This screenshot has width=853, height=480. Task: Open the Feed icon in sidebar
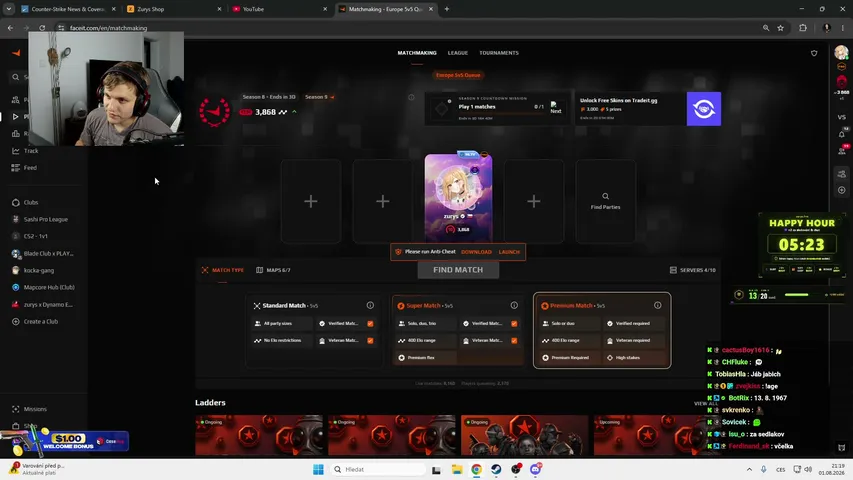tap(15, 168)
